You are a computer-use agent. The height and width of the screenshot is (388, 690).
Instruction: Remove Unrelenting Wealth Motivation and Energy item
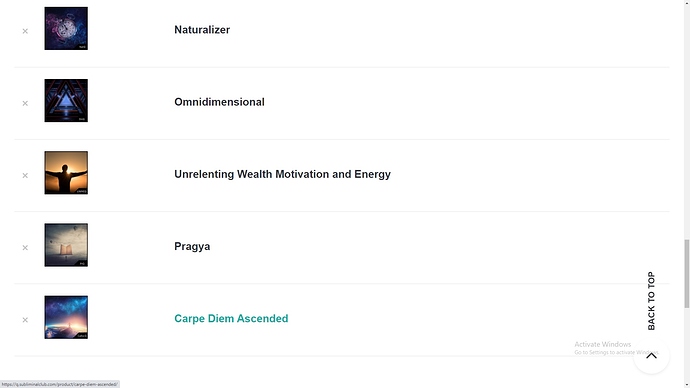(25, 176)
